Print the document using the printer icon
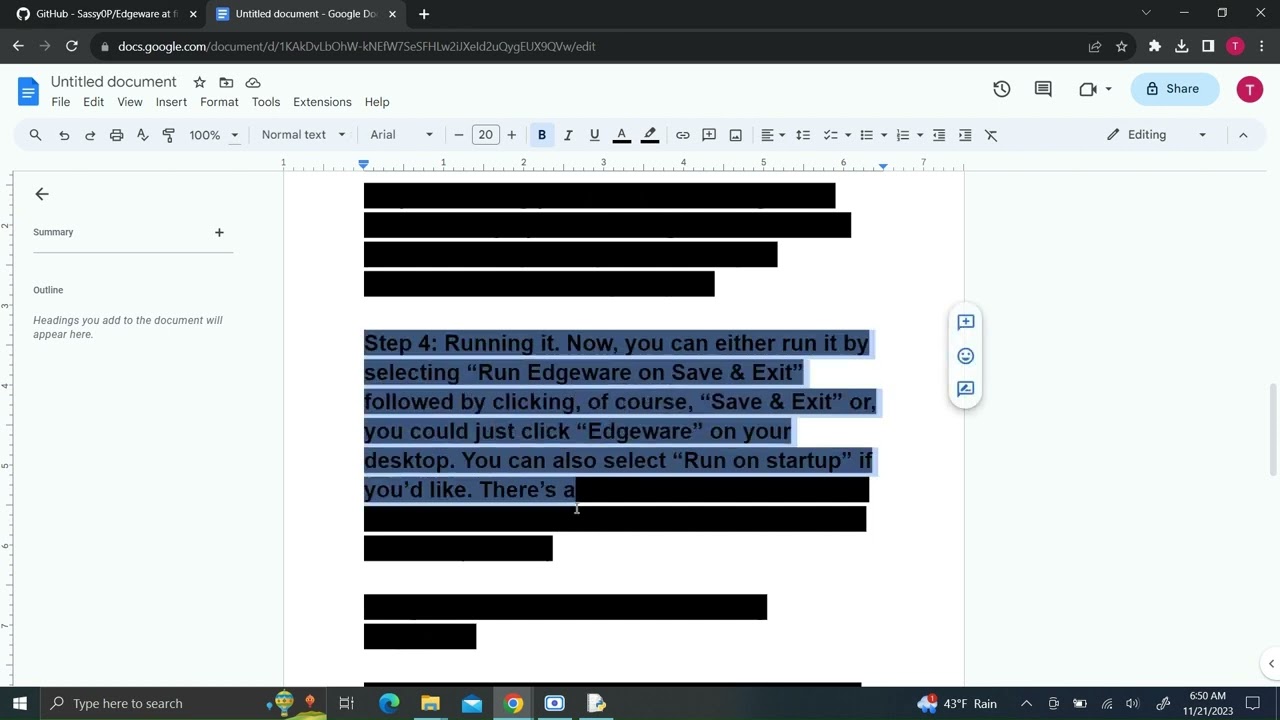This screenshot has height=720, width=1280. [116, 135]
